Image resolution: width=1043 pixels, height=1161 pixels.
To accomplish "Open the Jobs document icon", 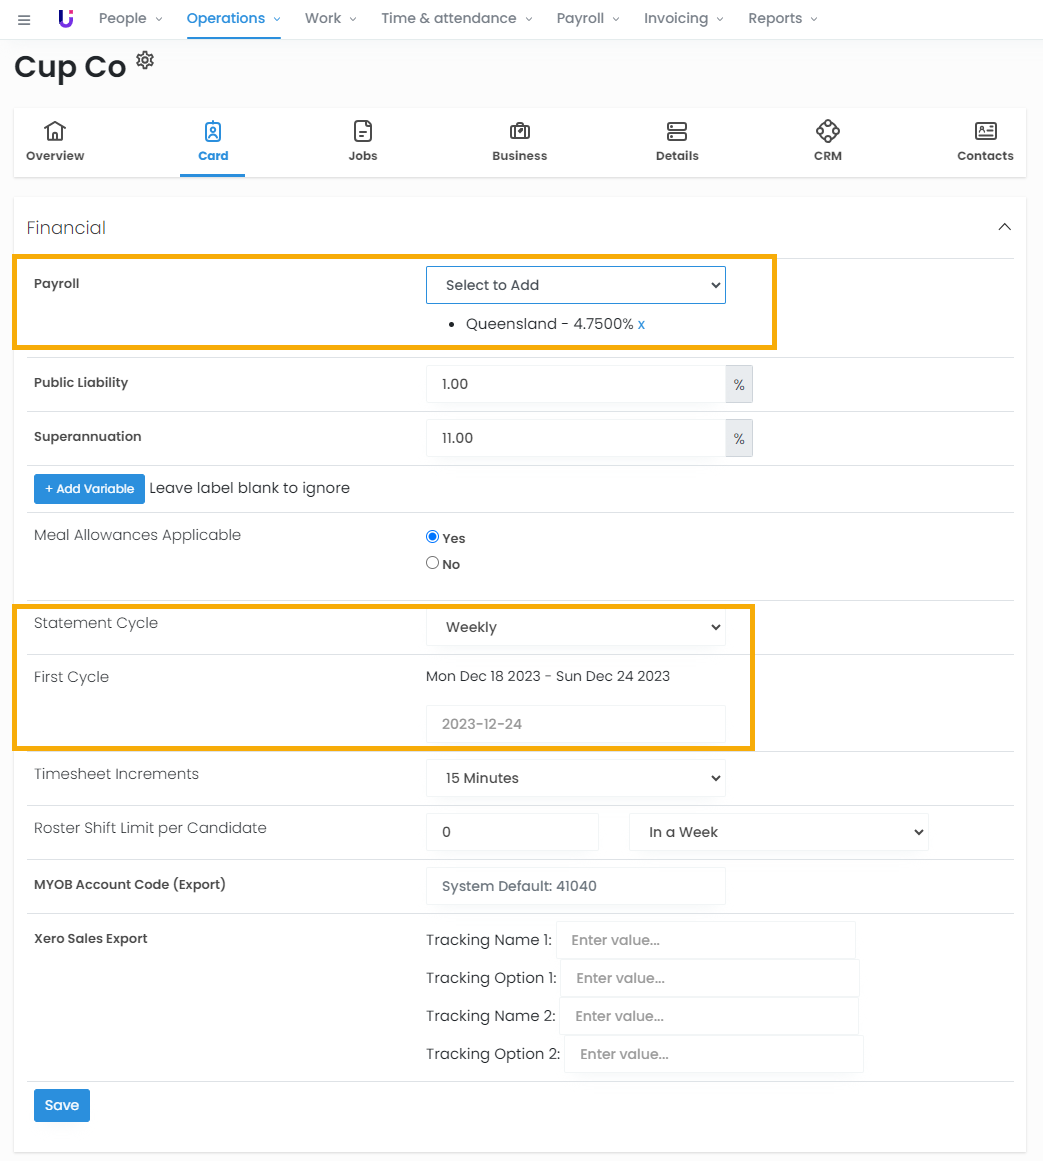I will click(x=362, y=131).
